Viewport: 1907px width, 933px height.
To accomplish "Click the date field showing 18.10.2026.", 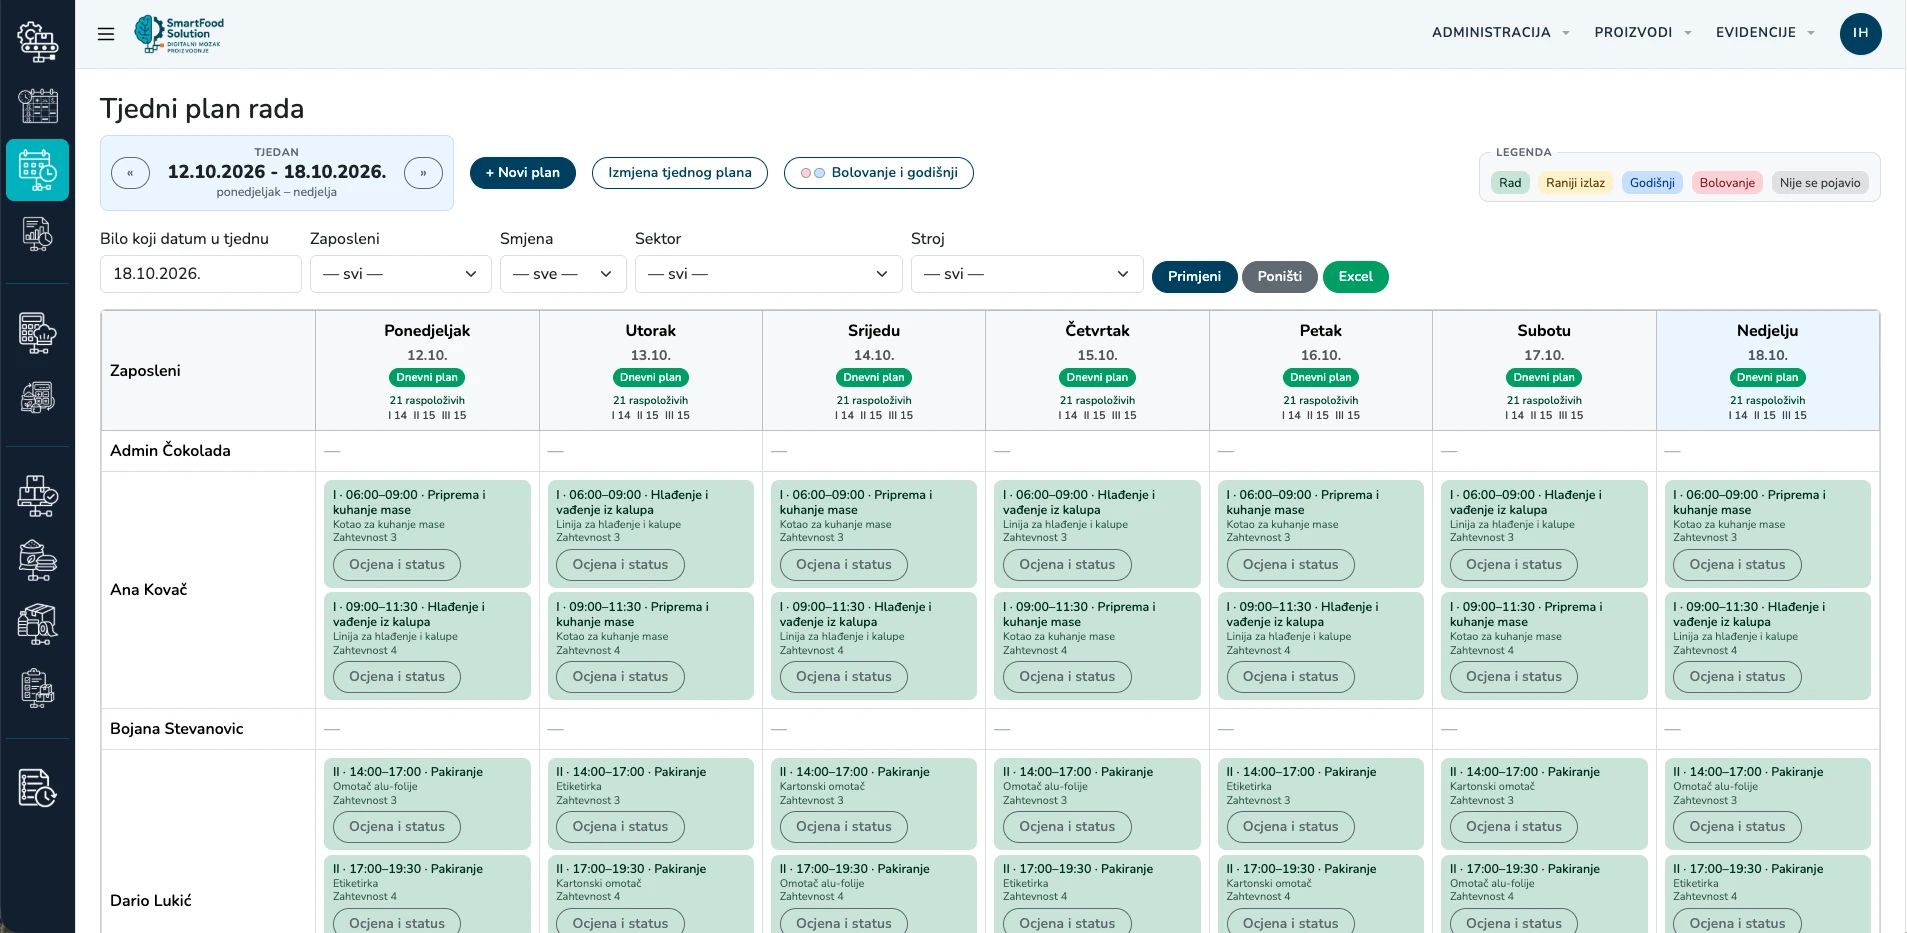I will (x=200, y=274).
